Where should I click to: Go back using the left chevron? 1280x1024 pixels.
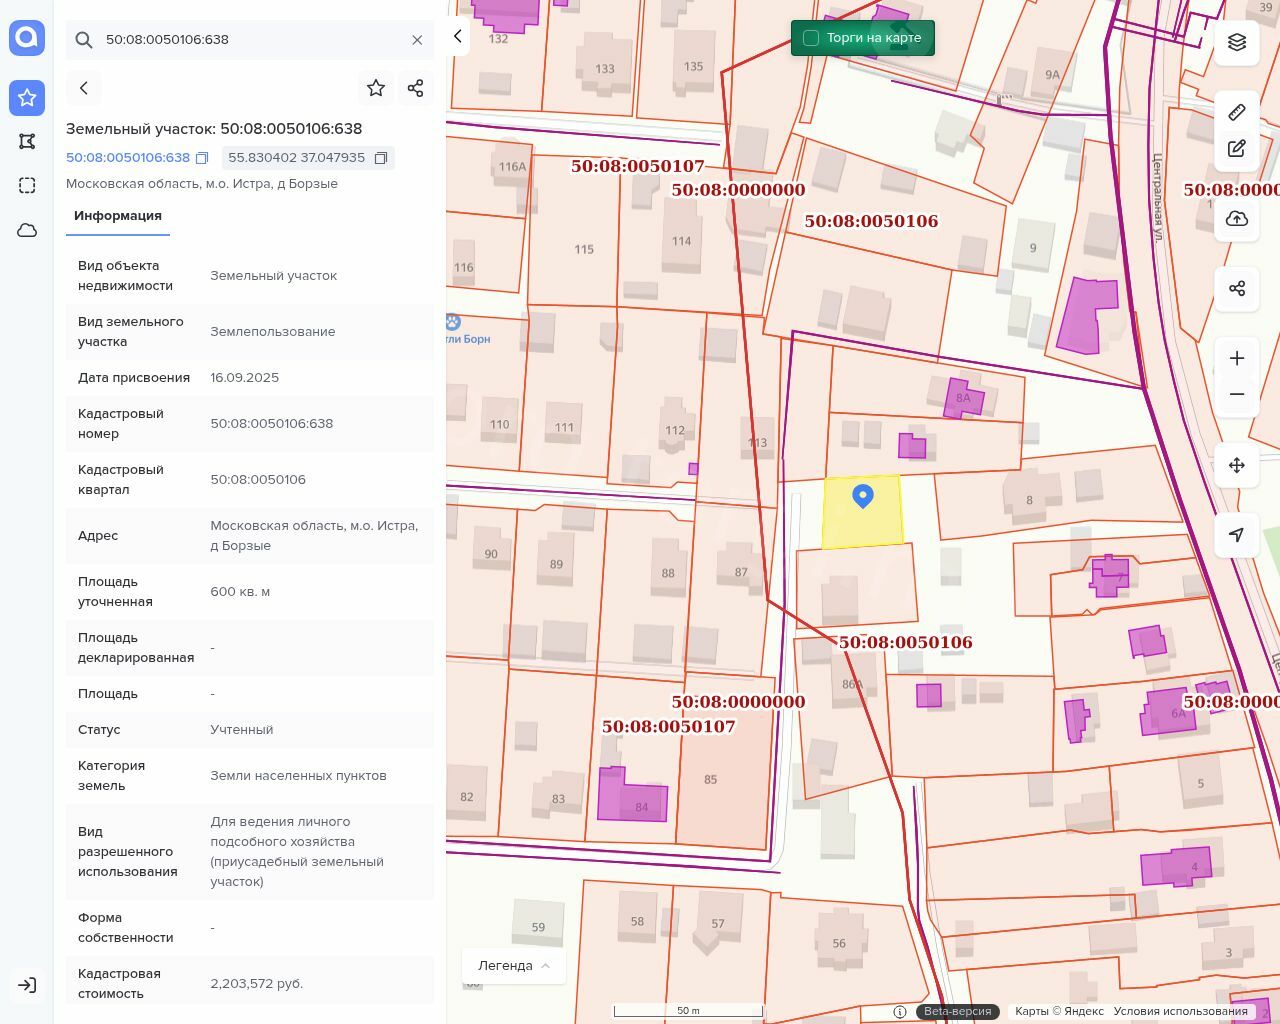84,88
